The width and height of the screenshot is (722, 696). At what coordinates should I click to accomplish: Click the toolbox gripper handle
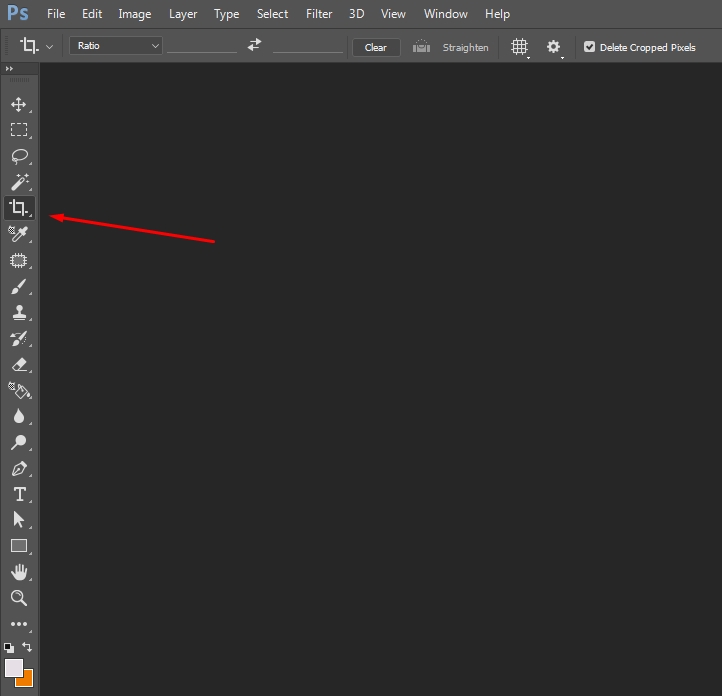point(19,80)
